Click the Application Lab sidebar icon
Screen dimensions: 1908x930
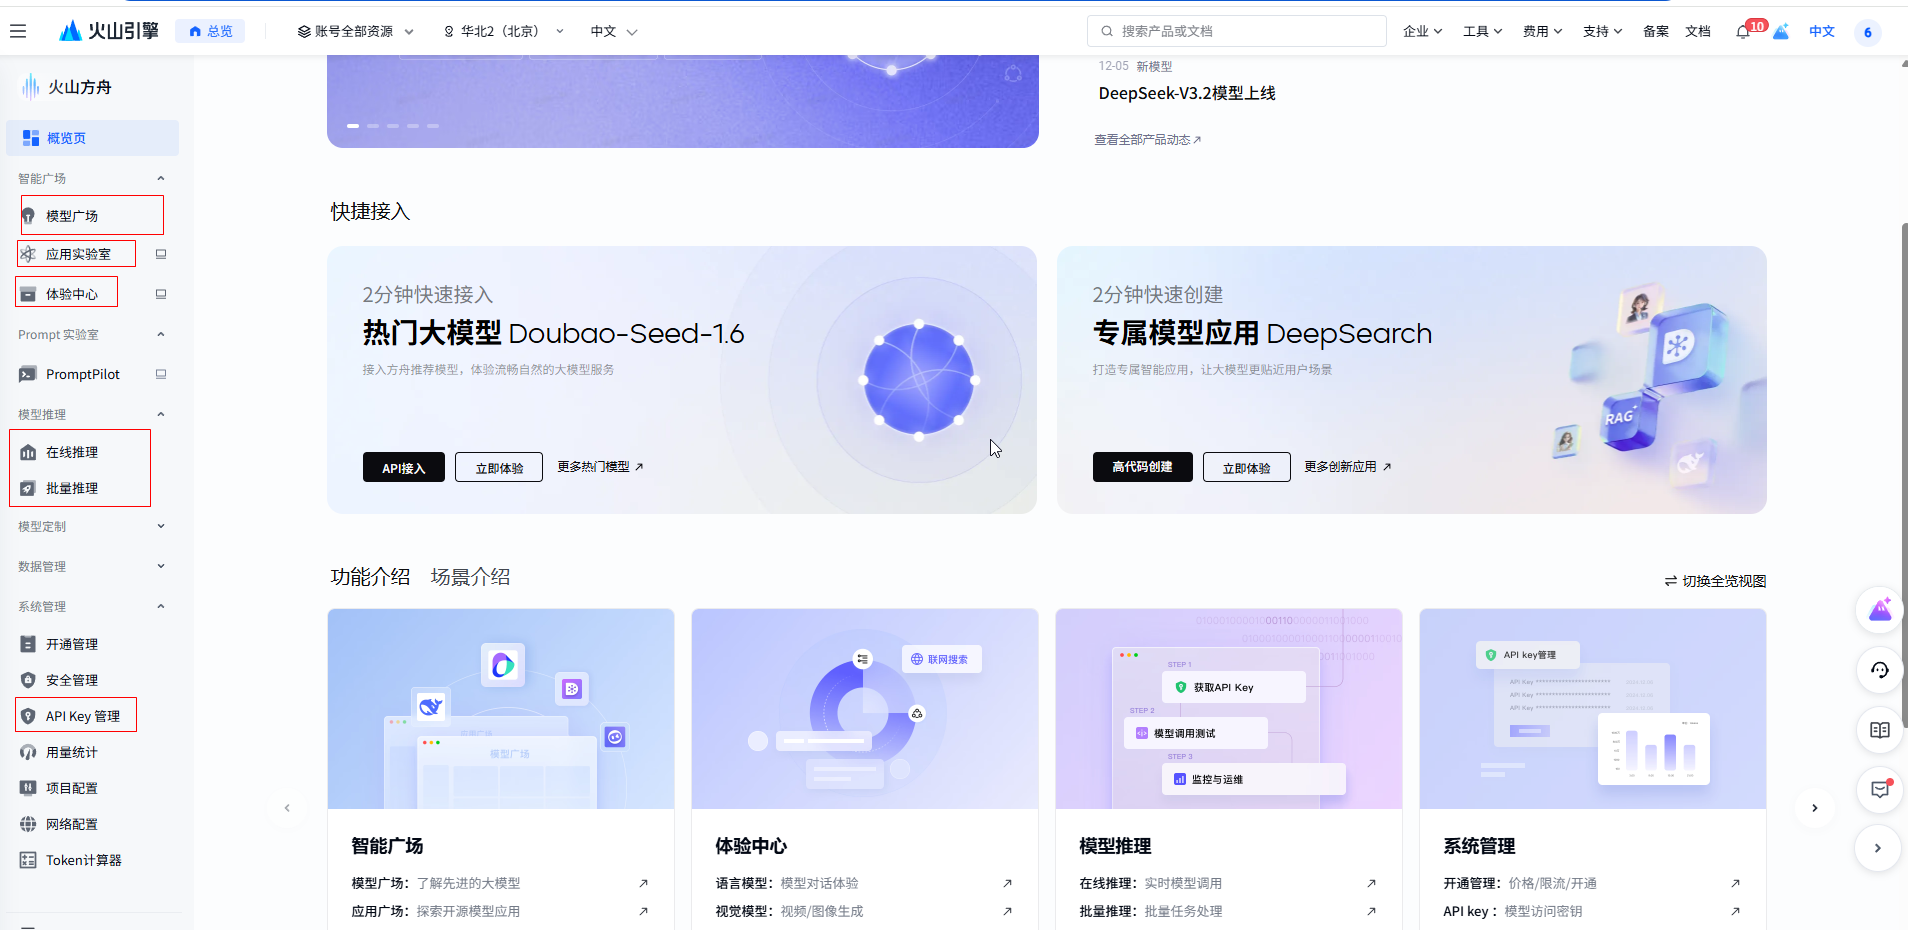28,254
